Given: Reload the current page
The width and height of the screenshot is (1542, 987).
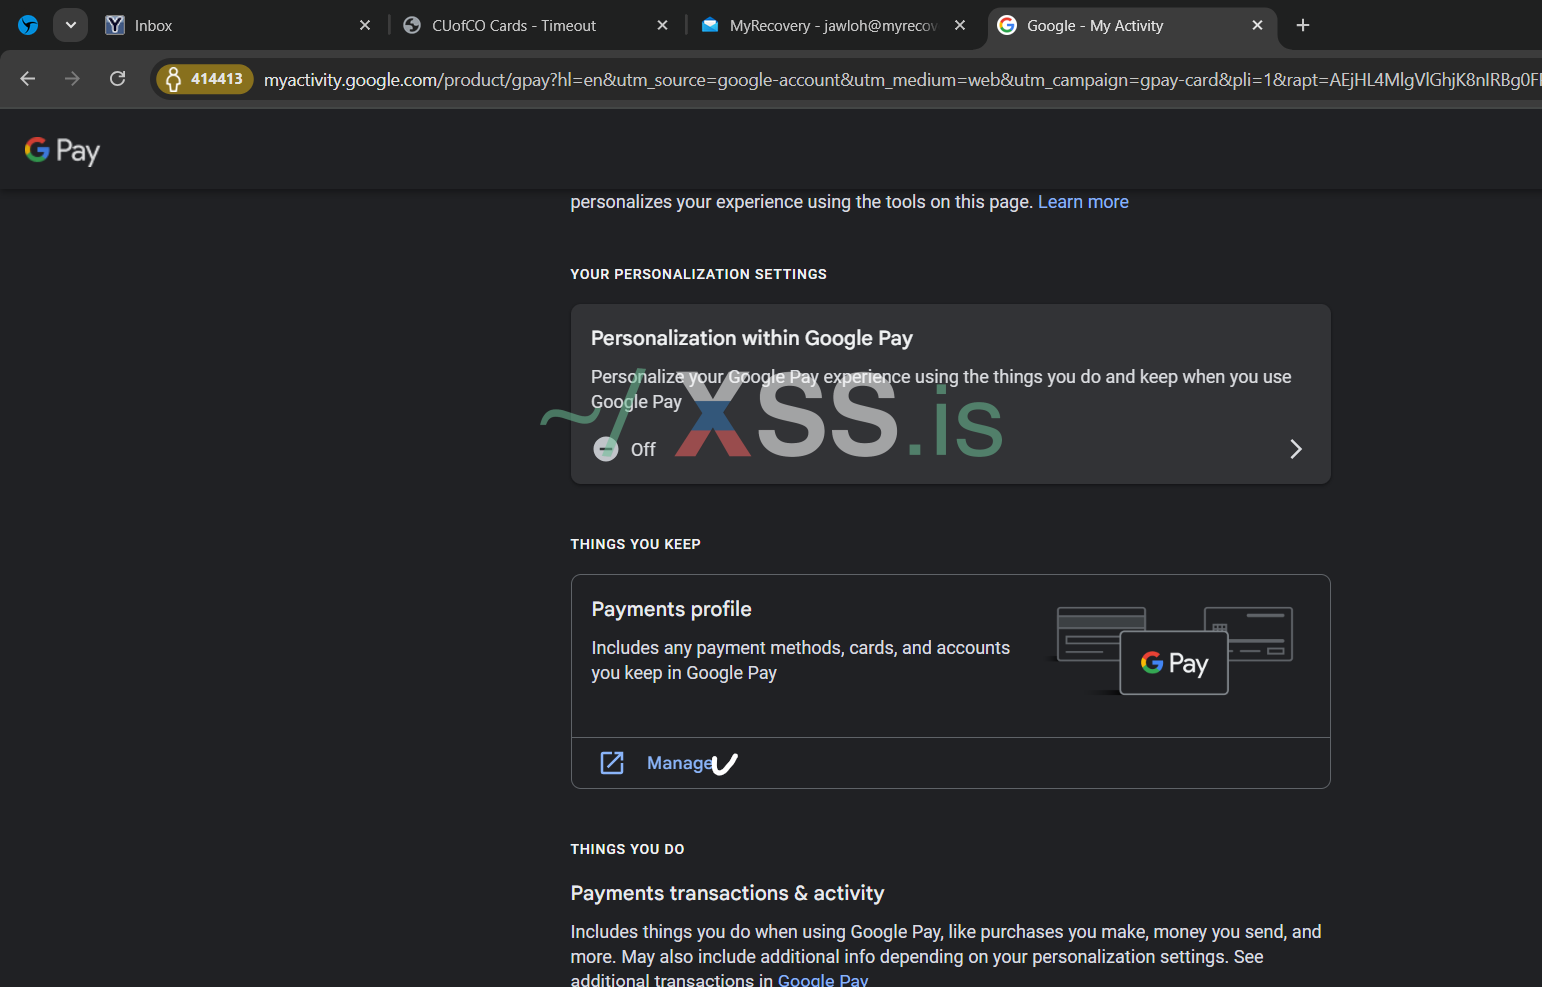Looking at the screenshot, I should coord(117,78).
